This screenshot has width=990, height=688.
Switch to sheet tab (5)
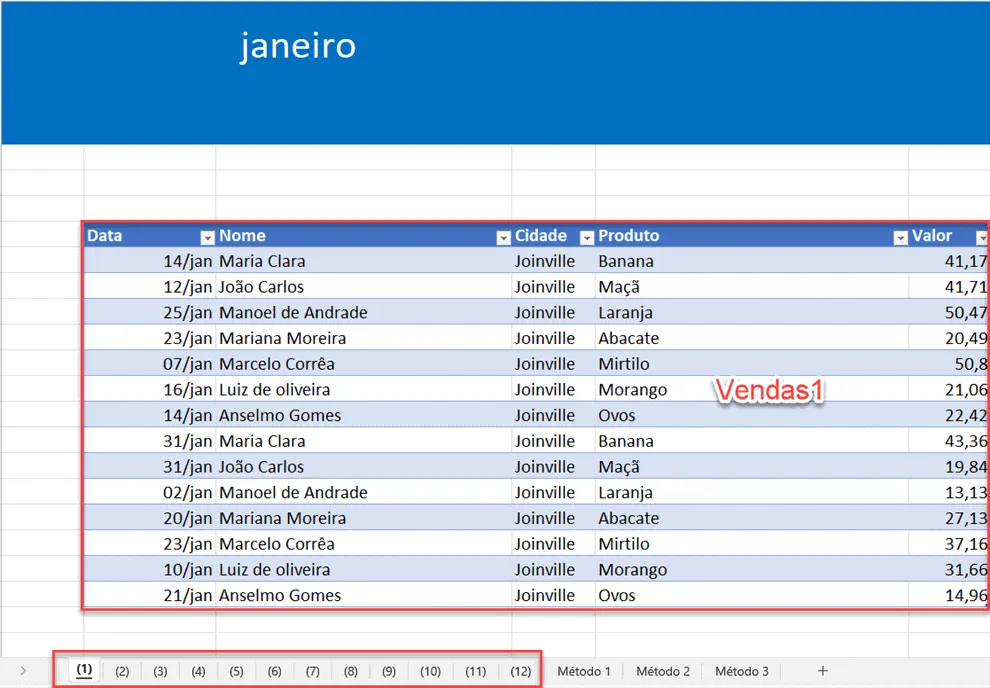(236, 671)
